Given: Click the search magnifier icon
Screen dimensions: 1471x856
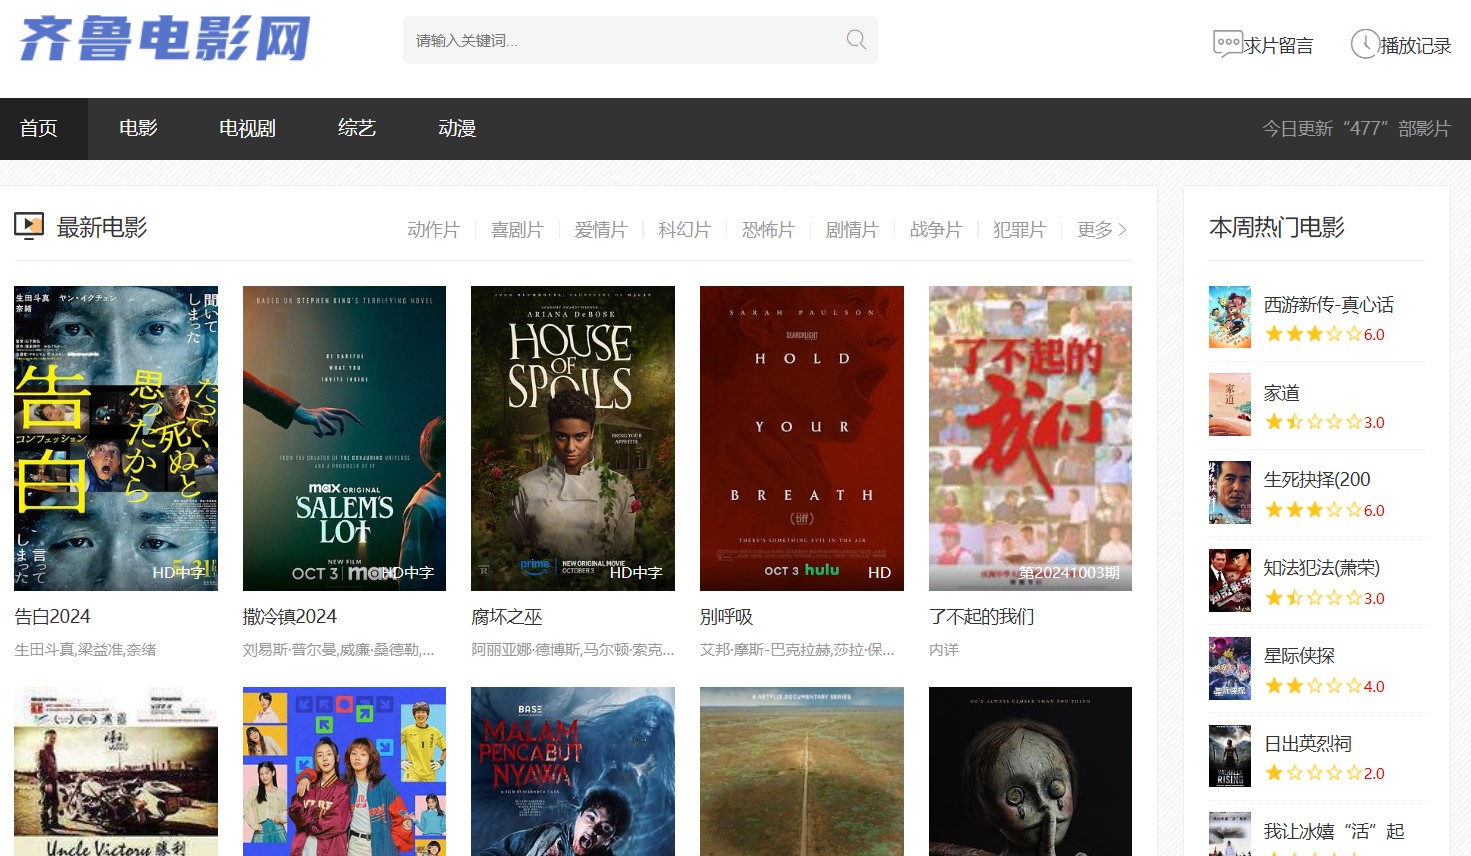Looking at the screenshot, I should pyautogui.click(x=856, y=40).
